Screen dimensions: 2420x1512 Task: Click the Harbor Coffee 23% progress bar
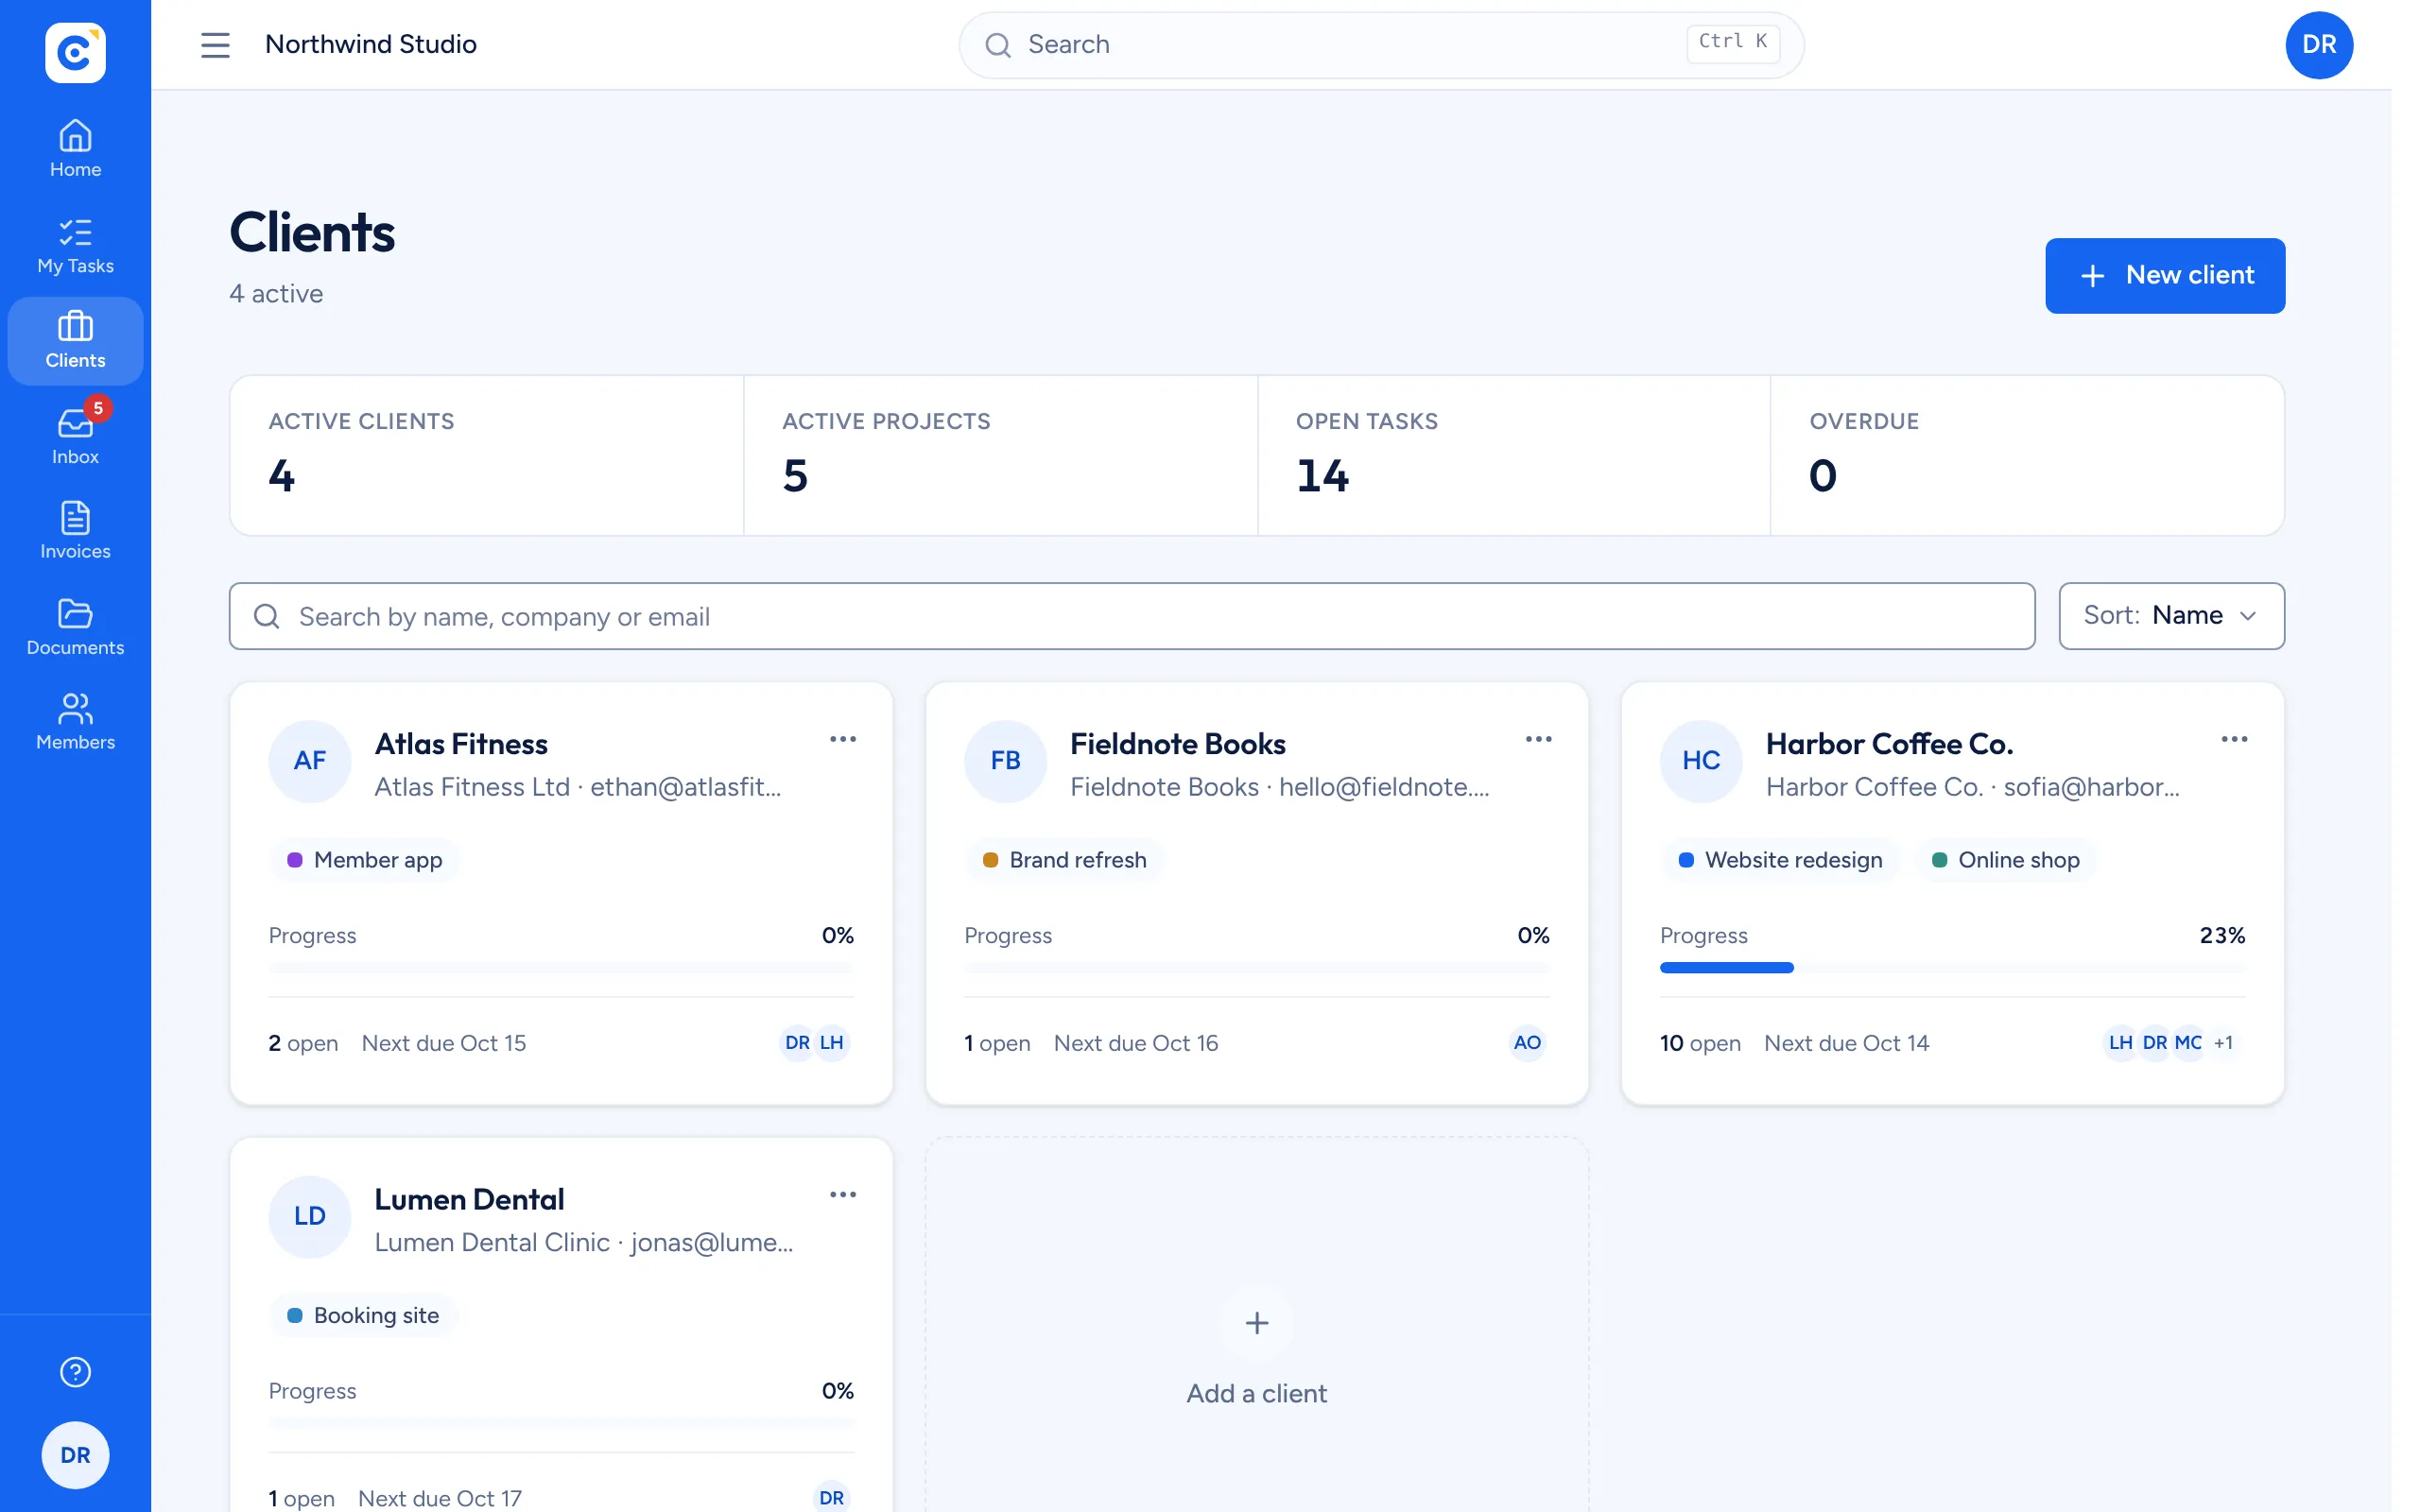coord(1952,968)
